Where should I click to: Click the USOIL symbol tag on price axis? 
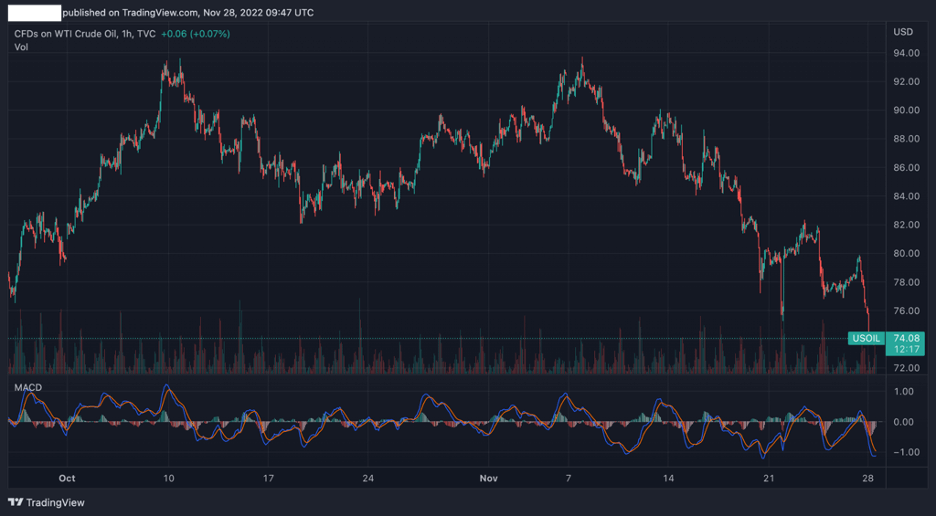pos(865,339)
